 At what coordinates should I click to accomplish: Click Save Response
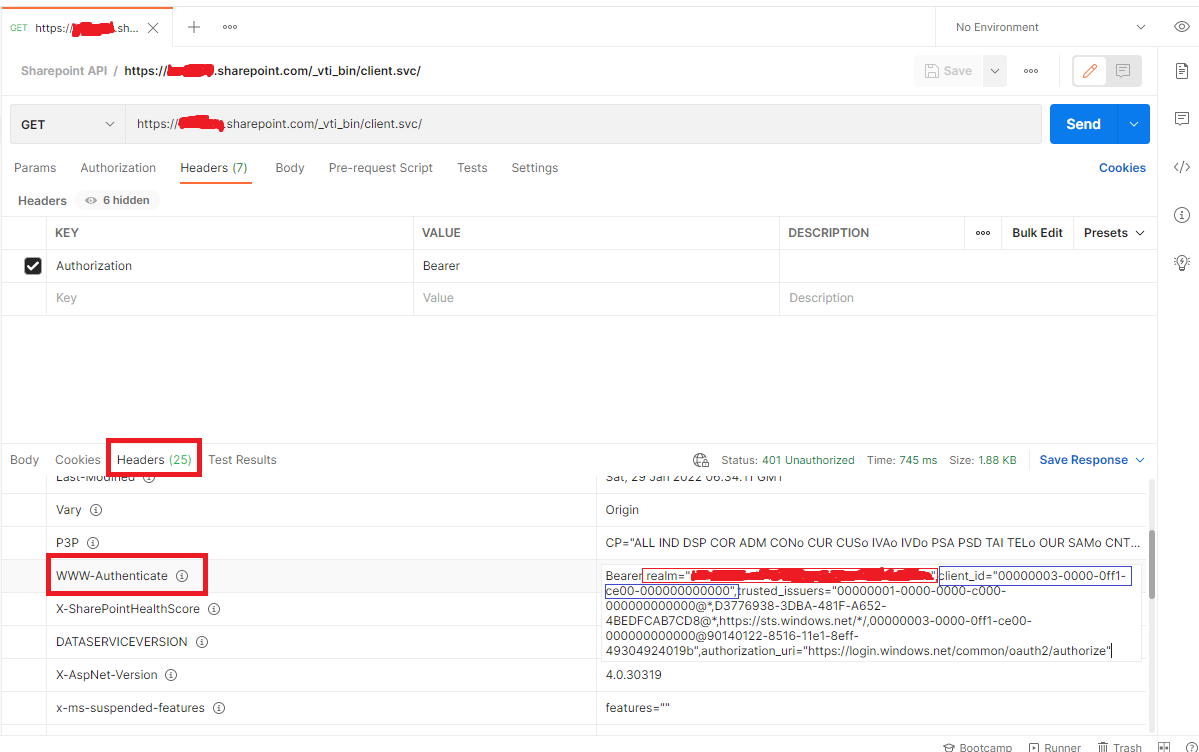pyautogui.click(x=1083, y=460)
